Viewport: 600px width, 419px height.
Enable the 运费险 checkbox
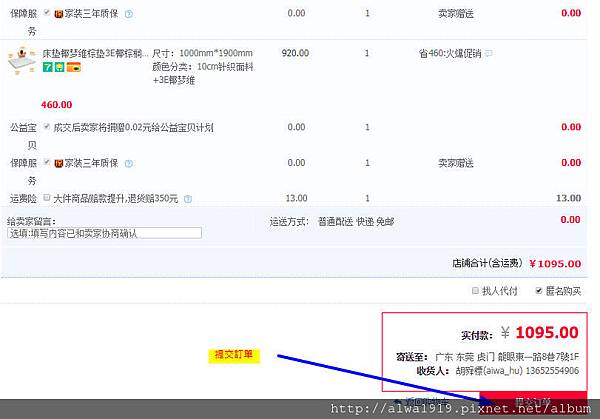point(47,197)
